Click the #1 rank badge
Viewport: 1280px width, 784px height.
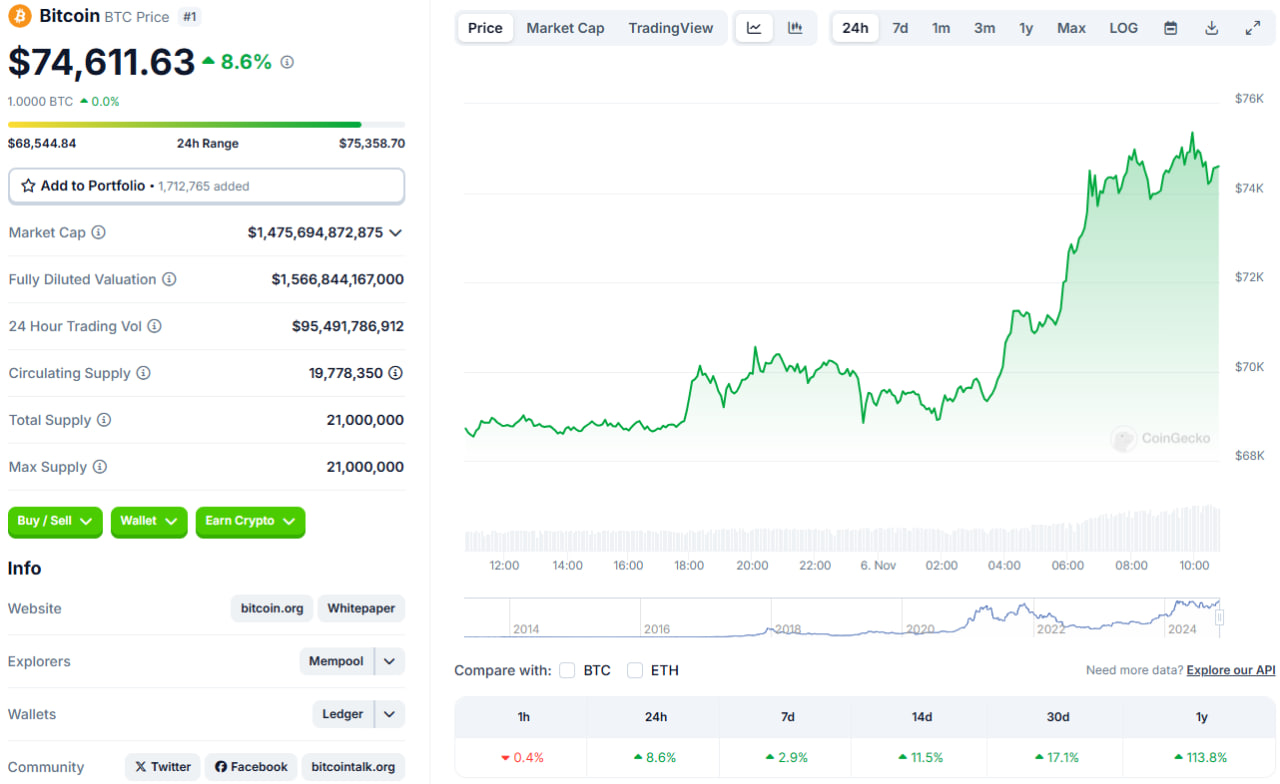point(188,16)
